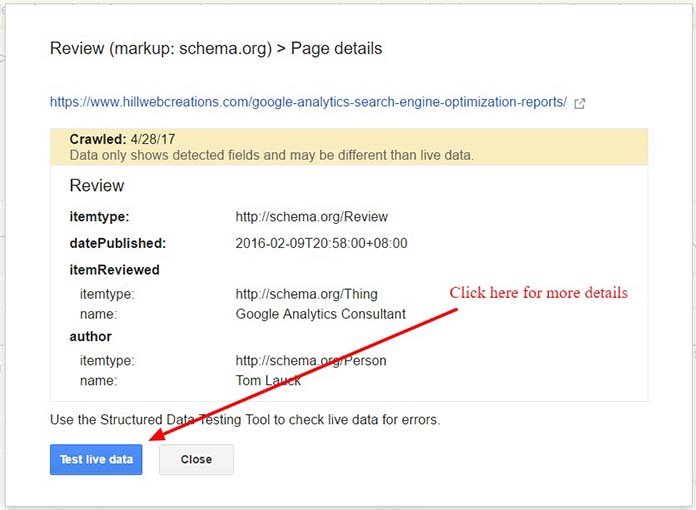Open the hillwebcreations.com page URL link
Screen dimensions: 696x510
(x=308, y=102)
